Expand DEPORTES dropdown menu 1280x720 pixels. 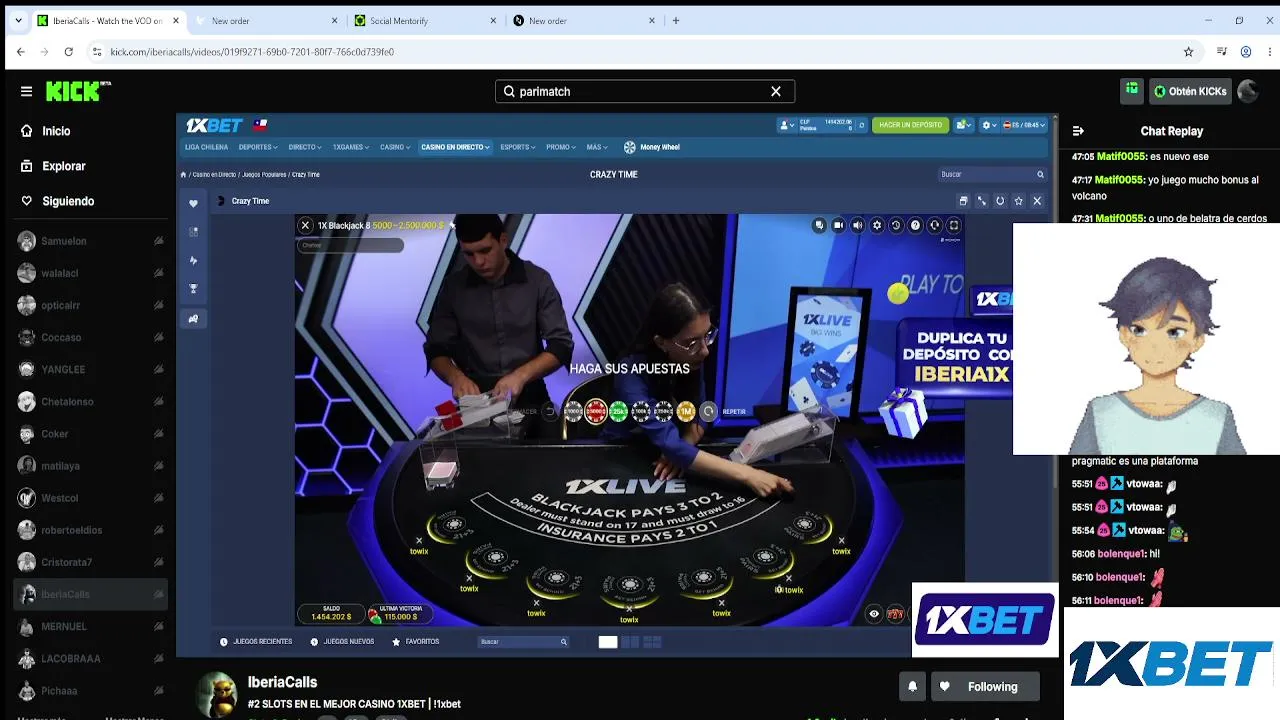pos(258,147)
